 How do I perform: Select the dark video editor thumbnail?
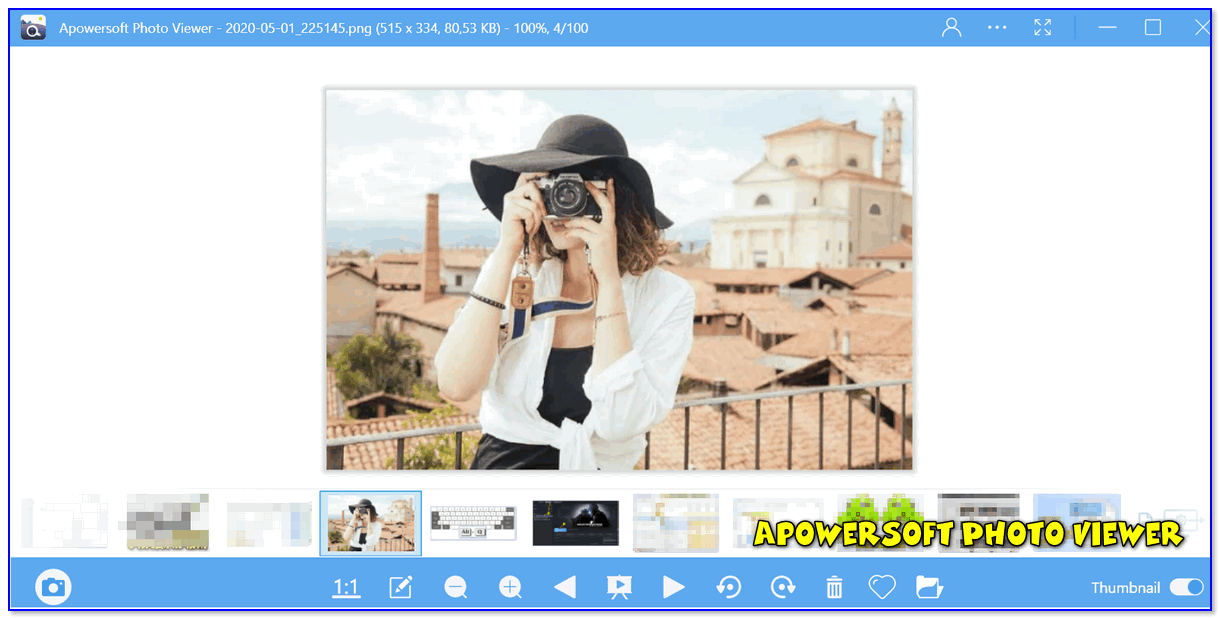575,523
